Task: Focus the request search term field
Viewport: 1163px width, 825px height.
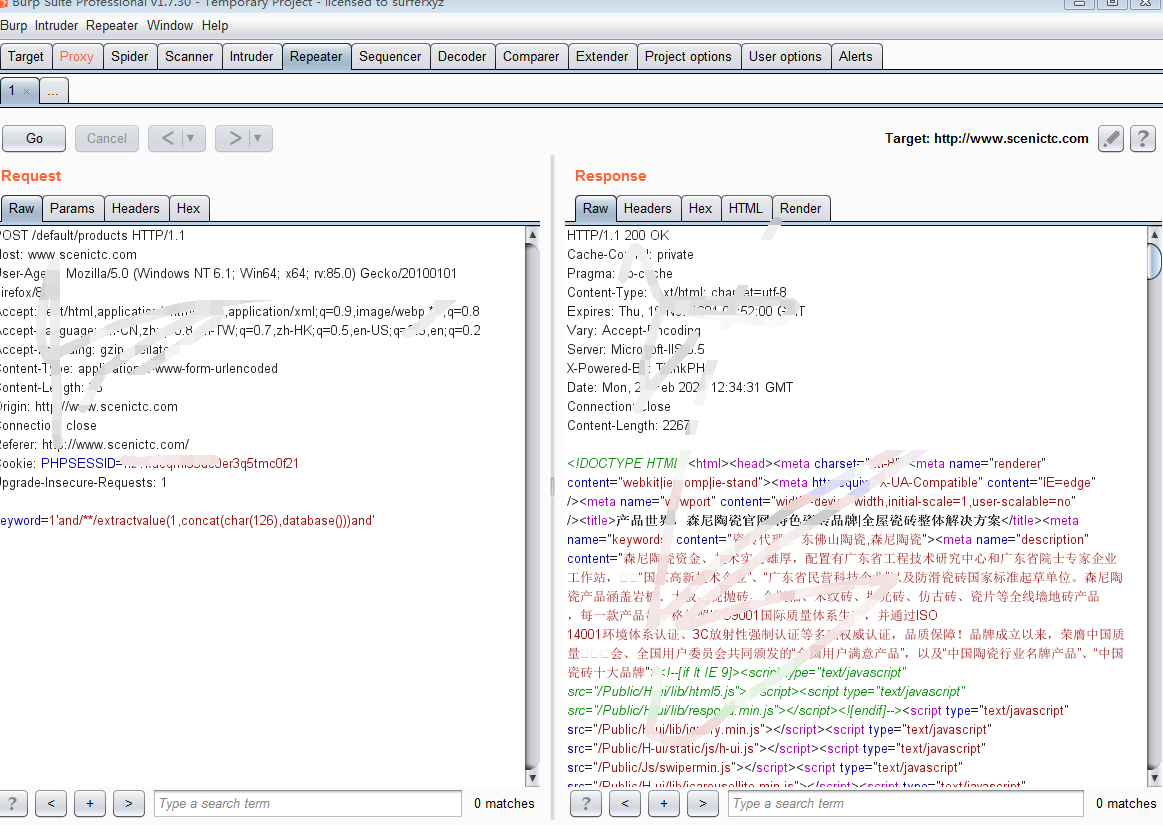Action: (x=308, y=803)
